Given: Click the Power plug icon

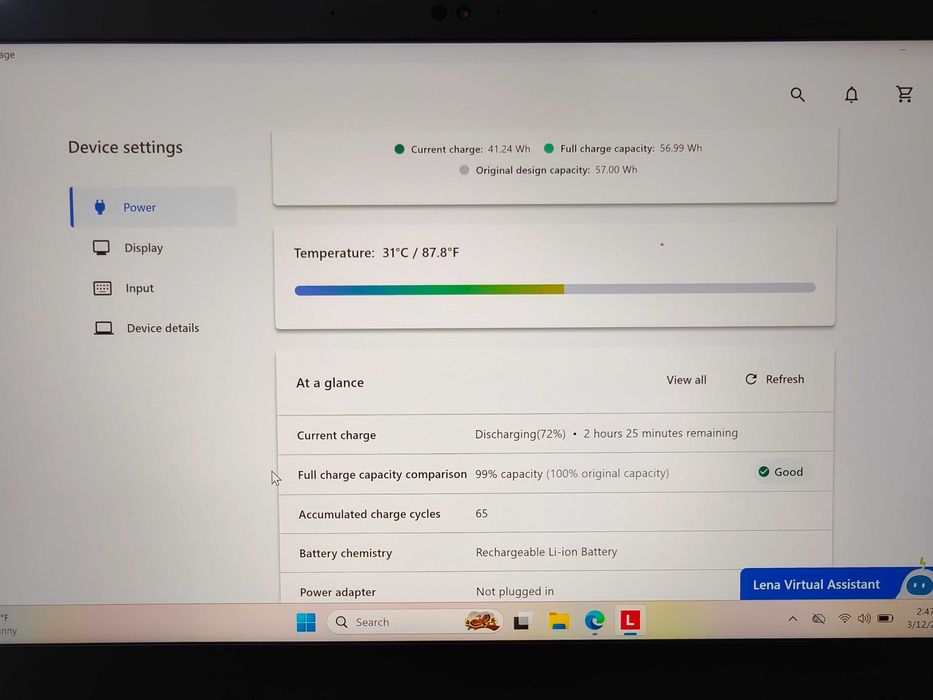Looking at the screenshot, I should (x=100, y=207).
